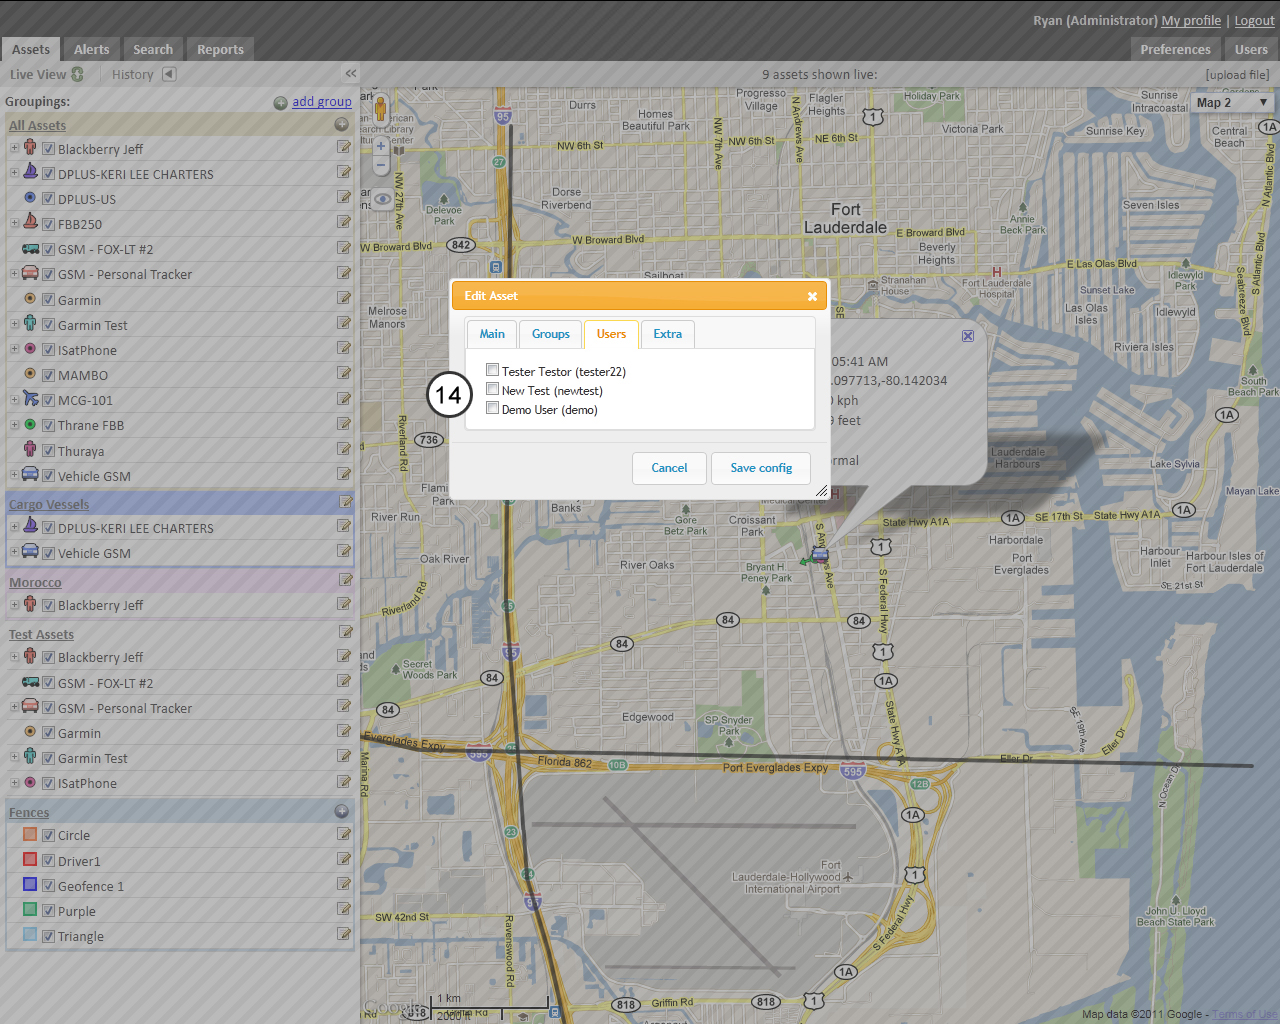Click the Live View refresh icon
This screenshot has width=1280, height=1024.
(x=76, y=73)
